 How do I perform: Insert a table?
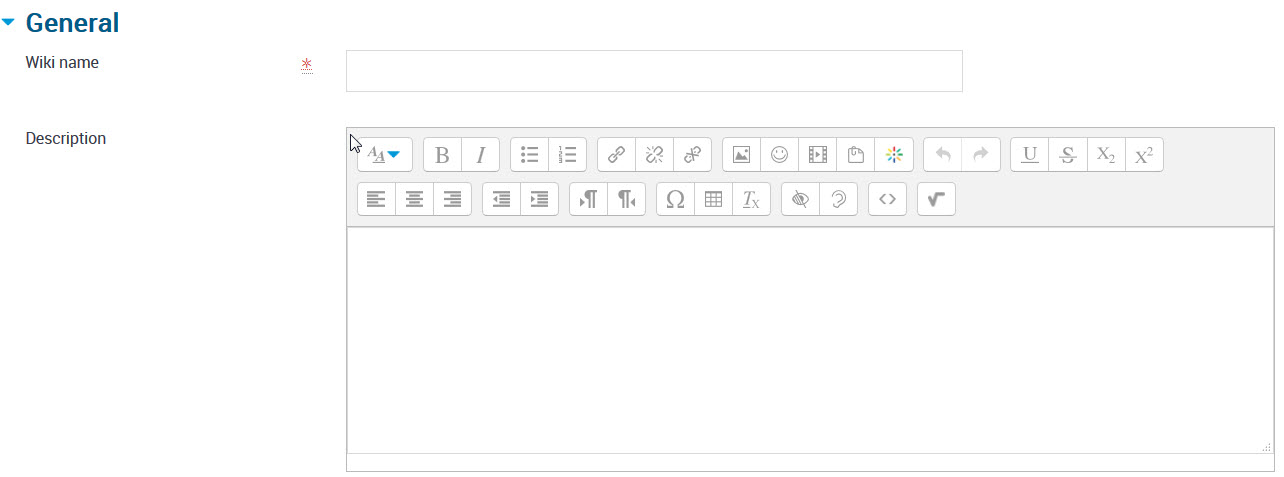point(713,199)
